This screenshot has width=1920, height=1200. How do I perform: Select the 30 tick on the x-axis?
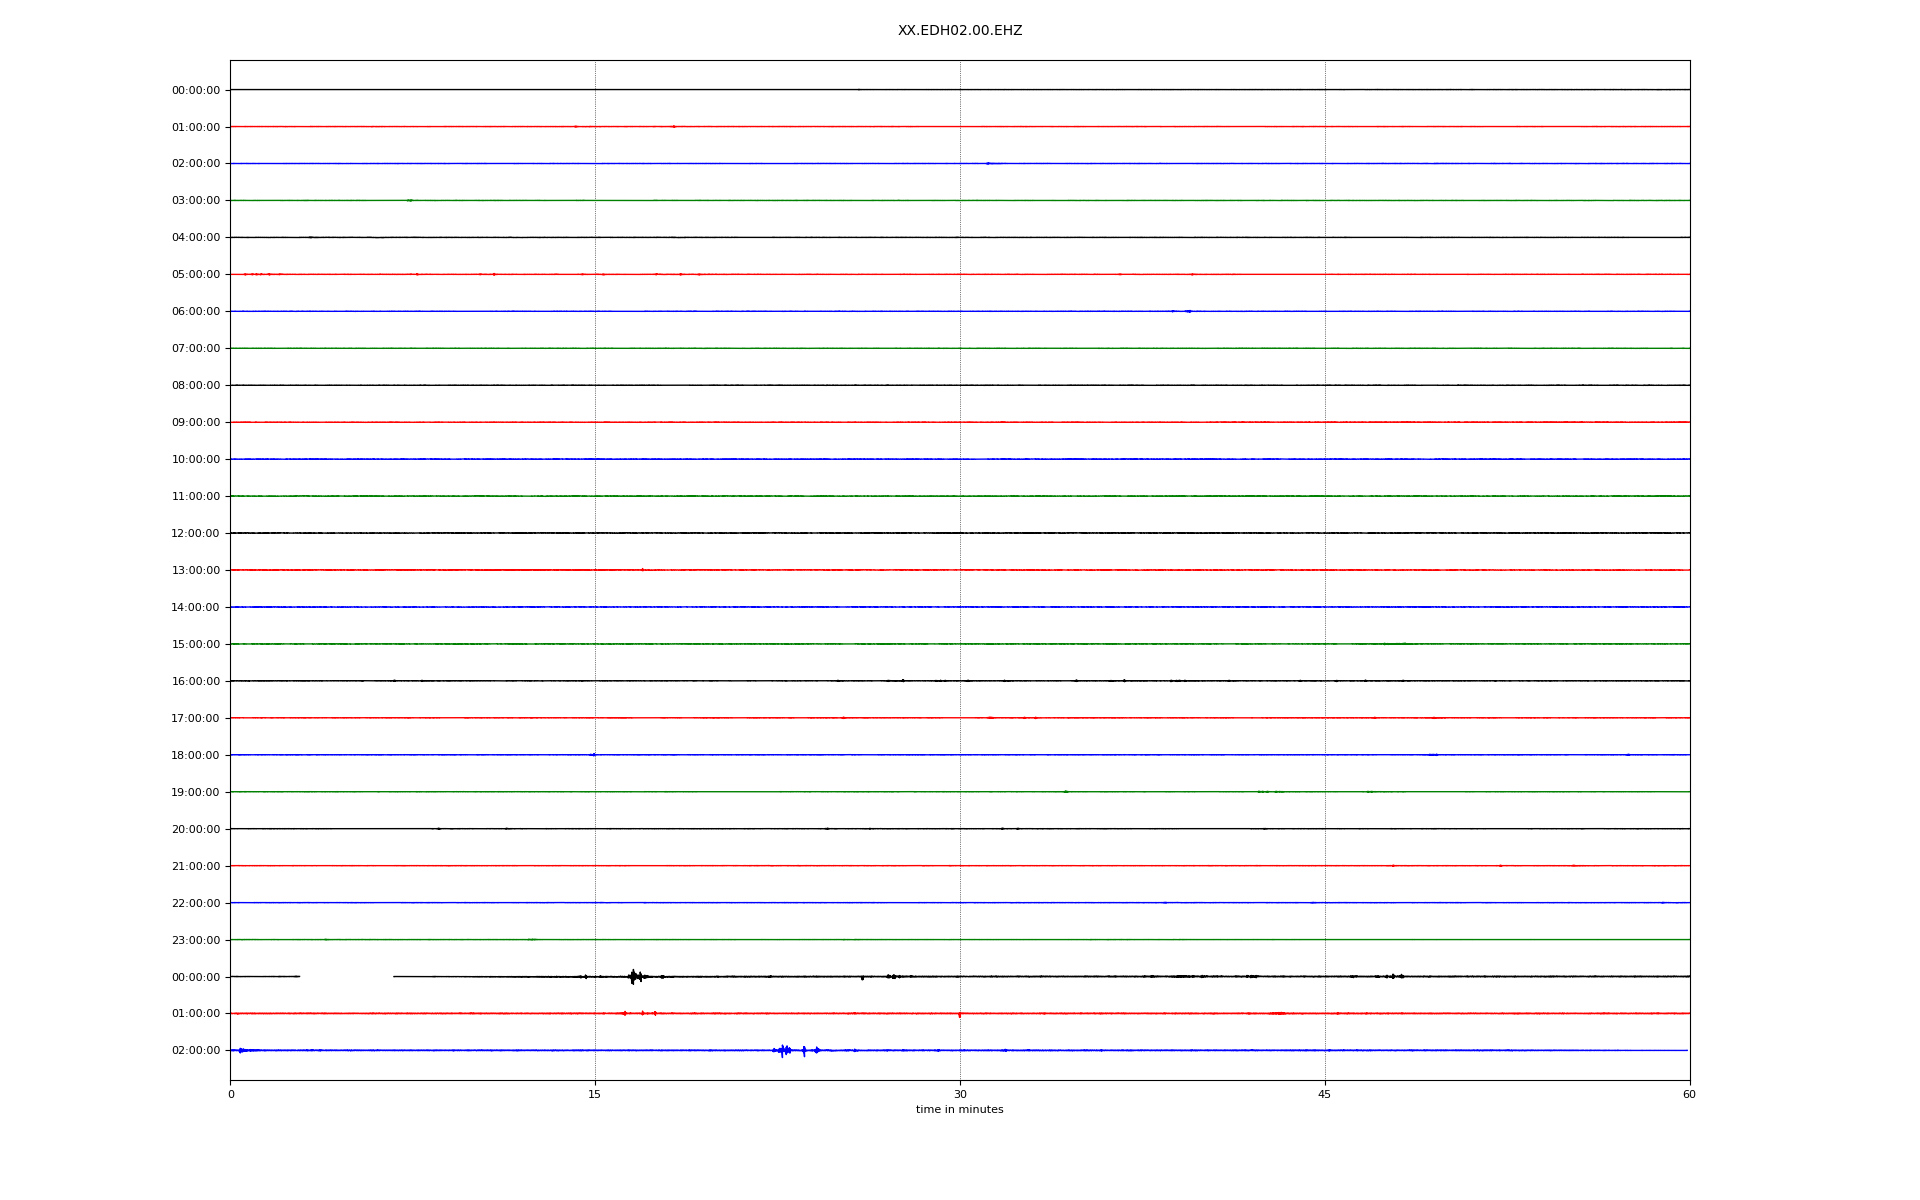pyautogui.click(x=960, y=1094)
